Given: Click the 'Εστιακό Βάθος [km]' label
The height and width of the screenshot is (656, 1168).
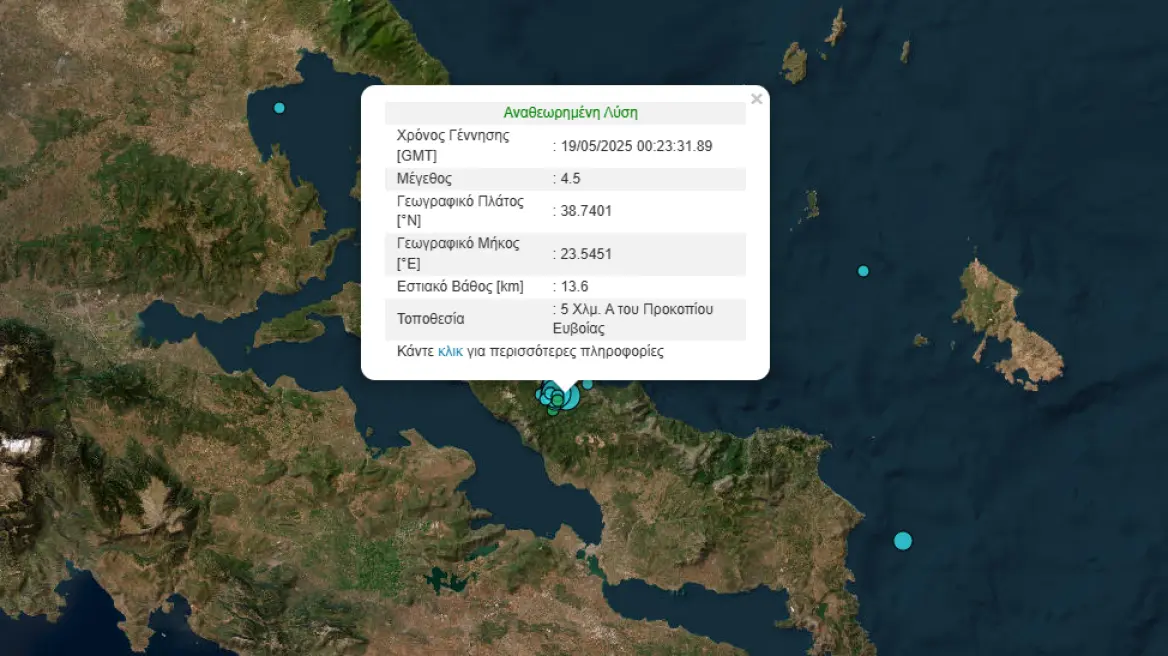Looking at the screenshot, I should click(x=460, y=287).
